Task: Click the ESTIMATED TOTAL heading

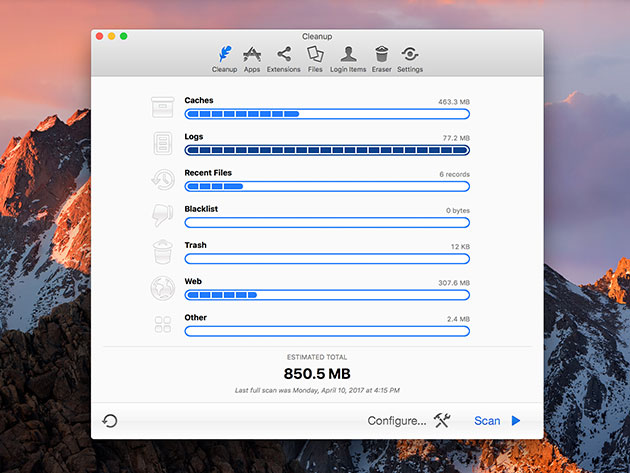Action: click(x=317, y=357)
